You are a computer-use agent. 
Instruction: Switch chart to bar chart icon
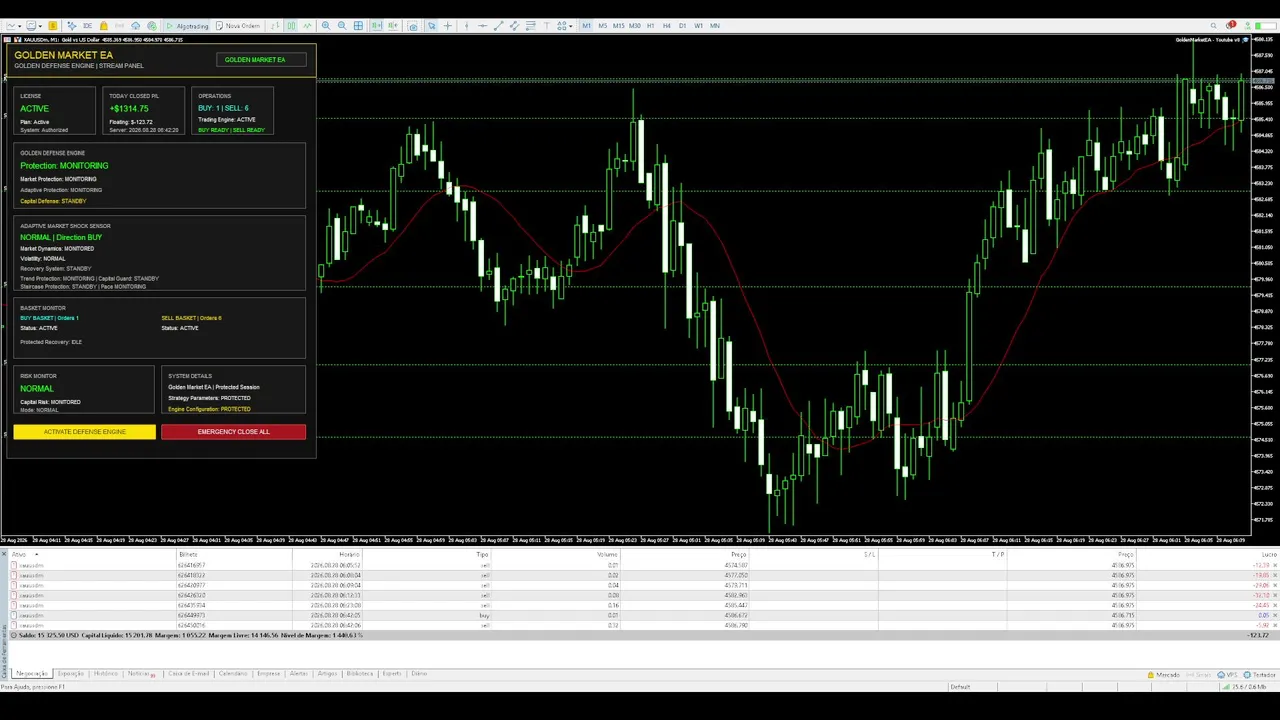point(275,26)
